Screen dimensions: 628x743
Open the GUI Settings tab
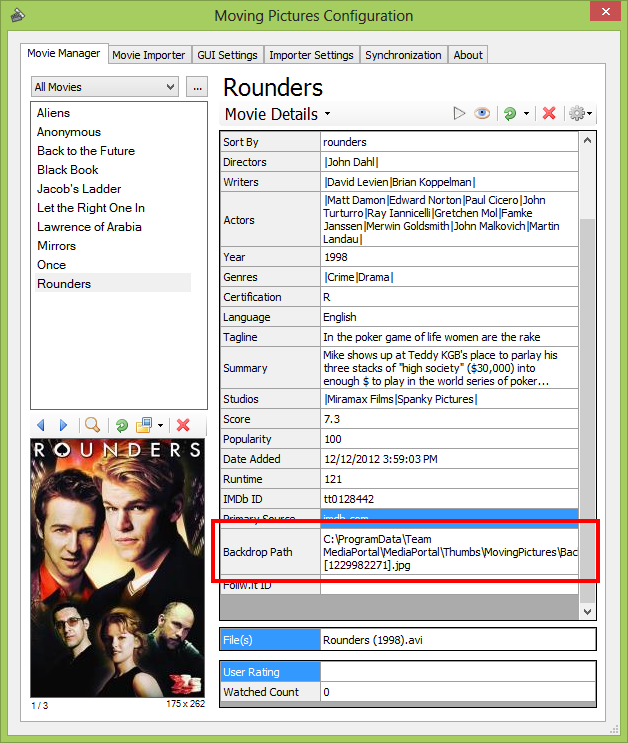click(x=229, y=55)
